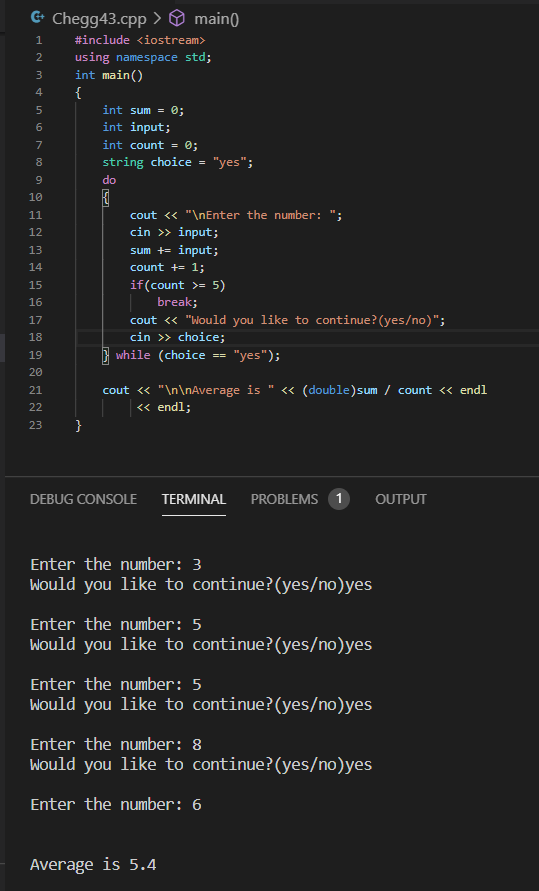Click the "\nEnter the number: " string
The height and width of the screenshot is (891, 539).
260,215
